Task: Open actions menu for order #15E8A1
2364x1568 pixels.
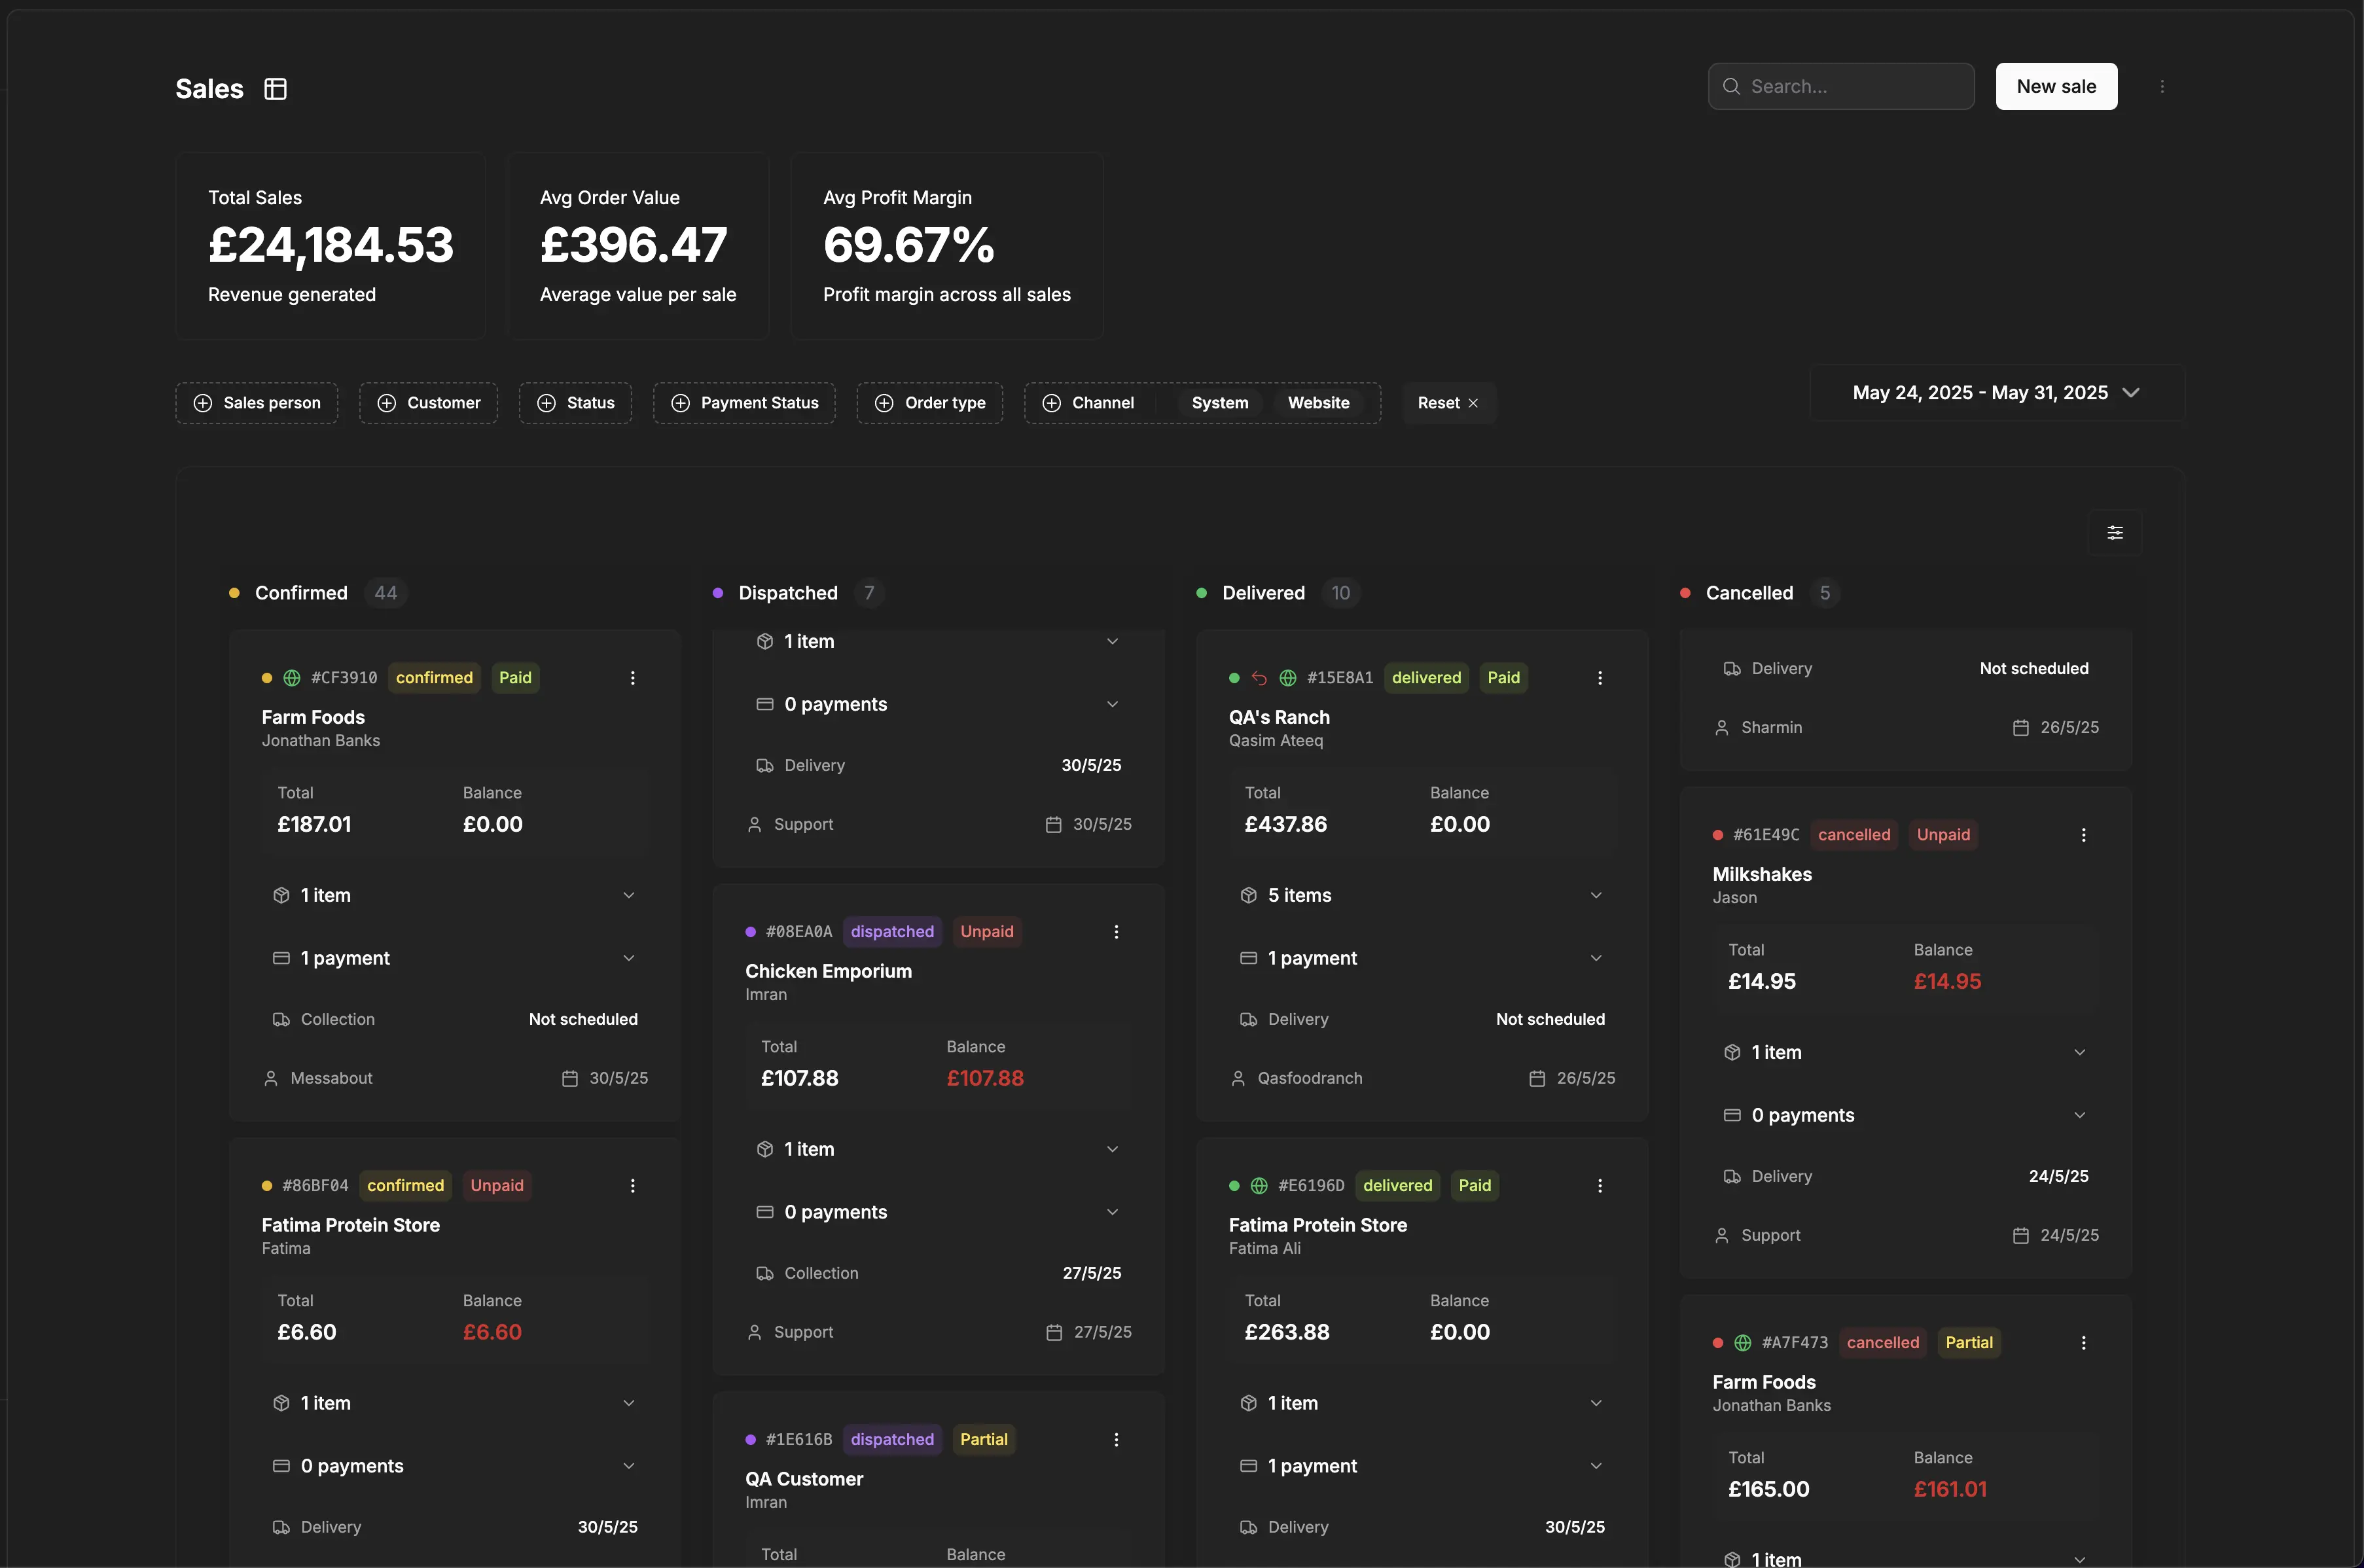Action: click(1600, 678)
